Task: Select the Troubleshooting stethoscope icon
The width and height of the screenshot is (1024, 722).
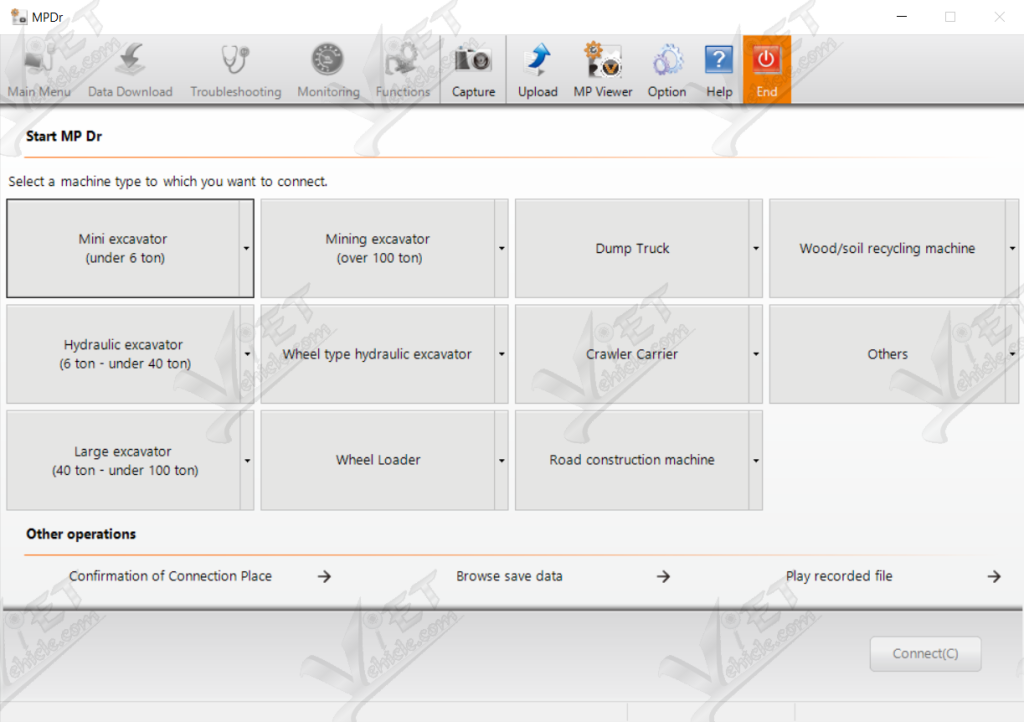Action: tap(236, 62)
